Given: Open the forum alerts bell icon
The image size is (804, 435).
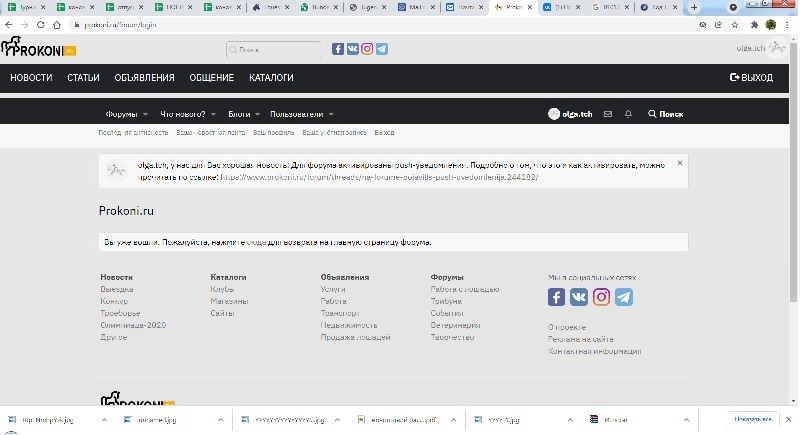Looking at the screenshot, I should click(x=628, y=114).
